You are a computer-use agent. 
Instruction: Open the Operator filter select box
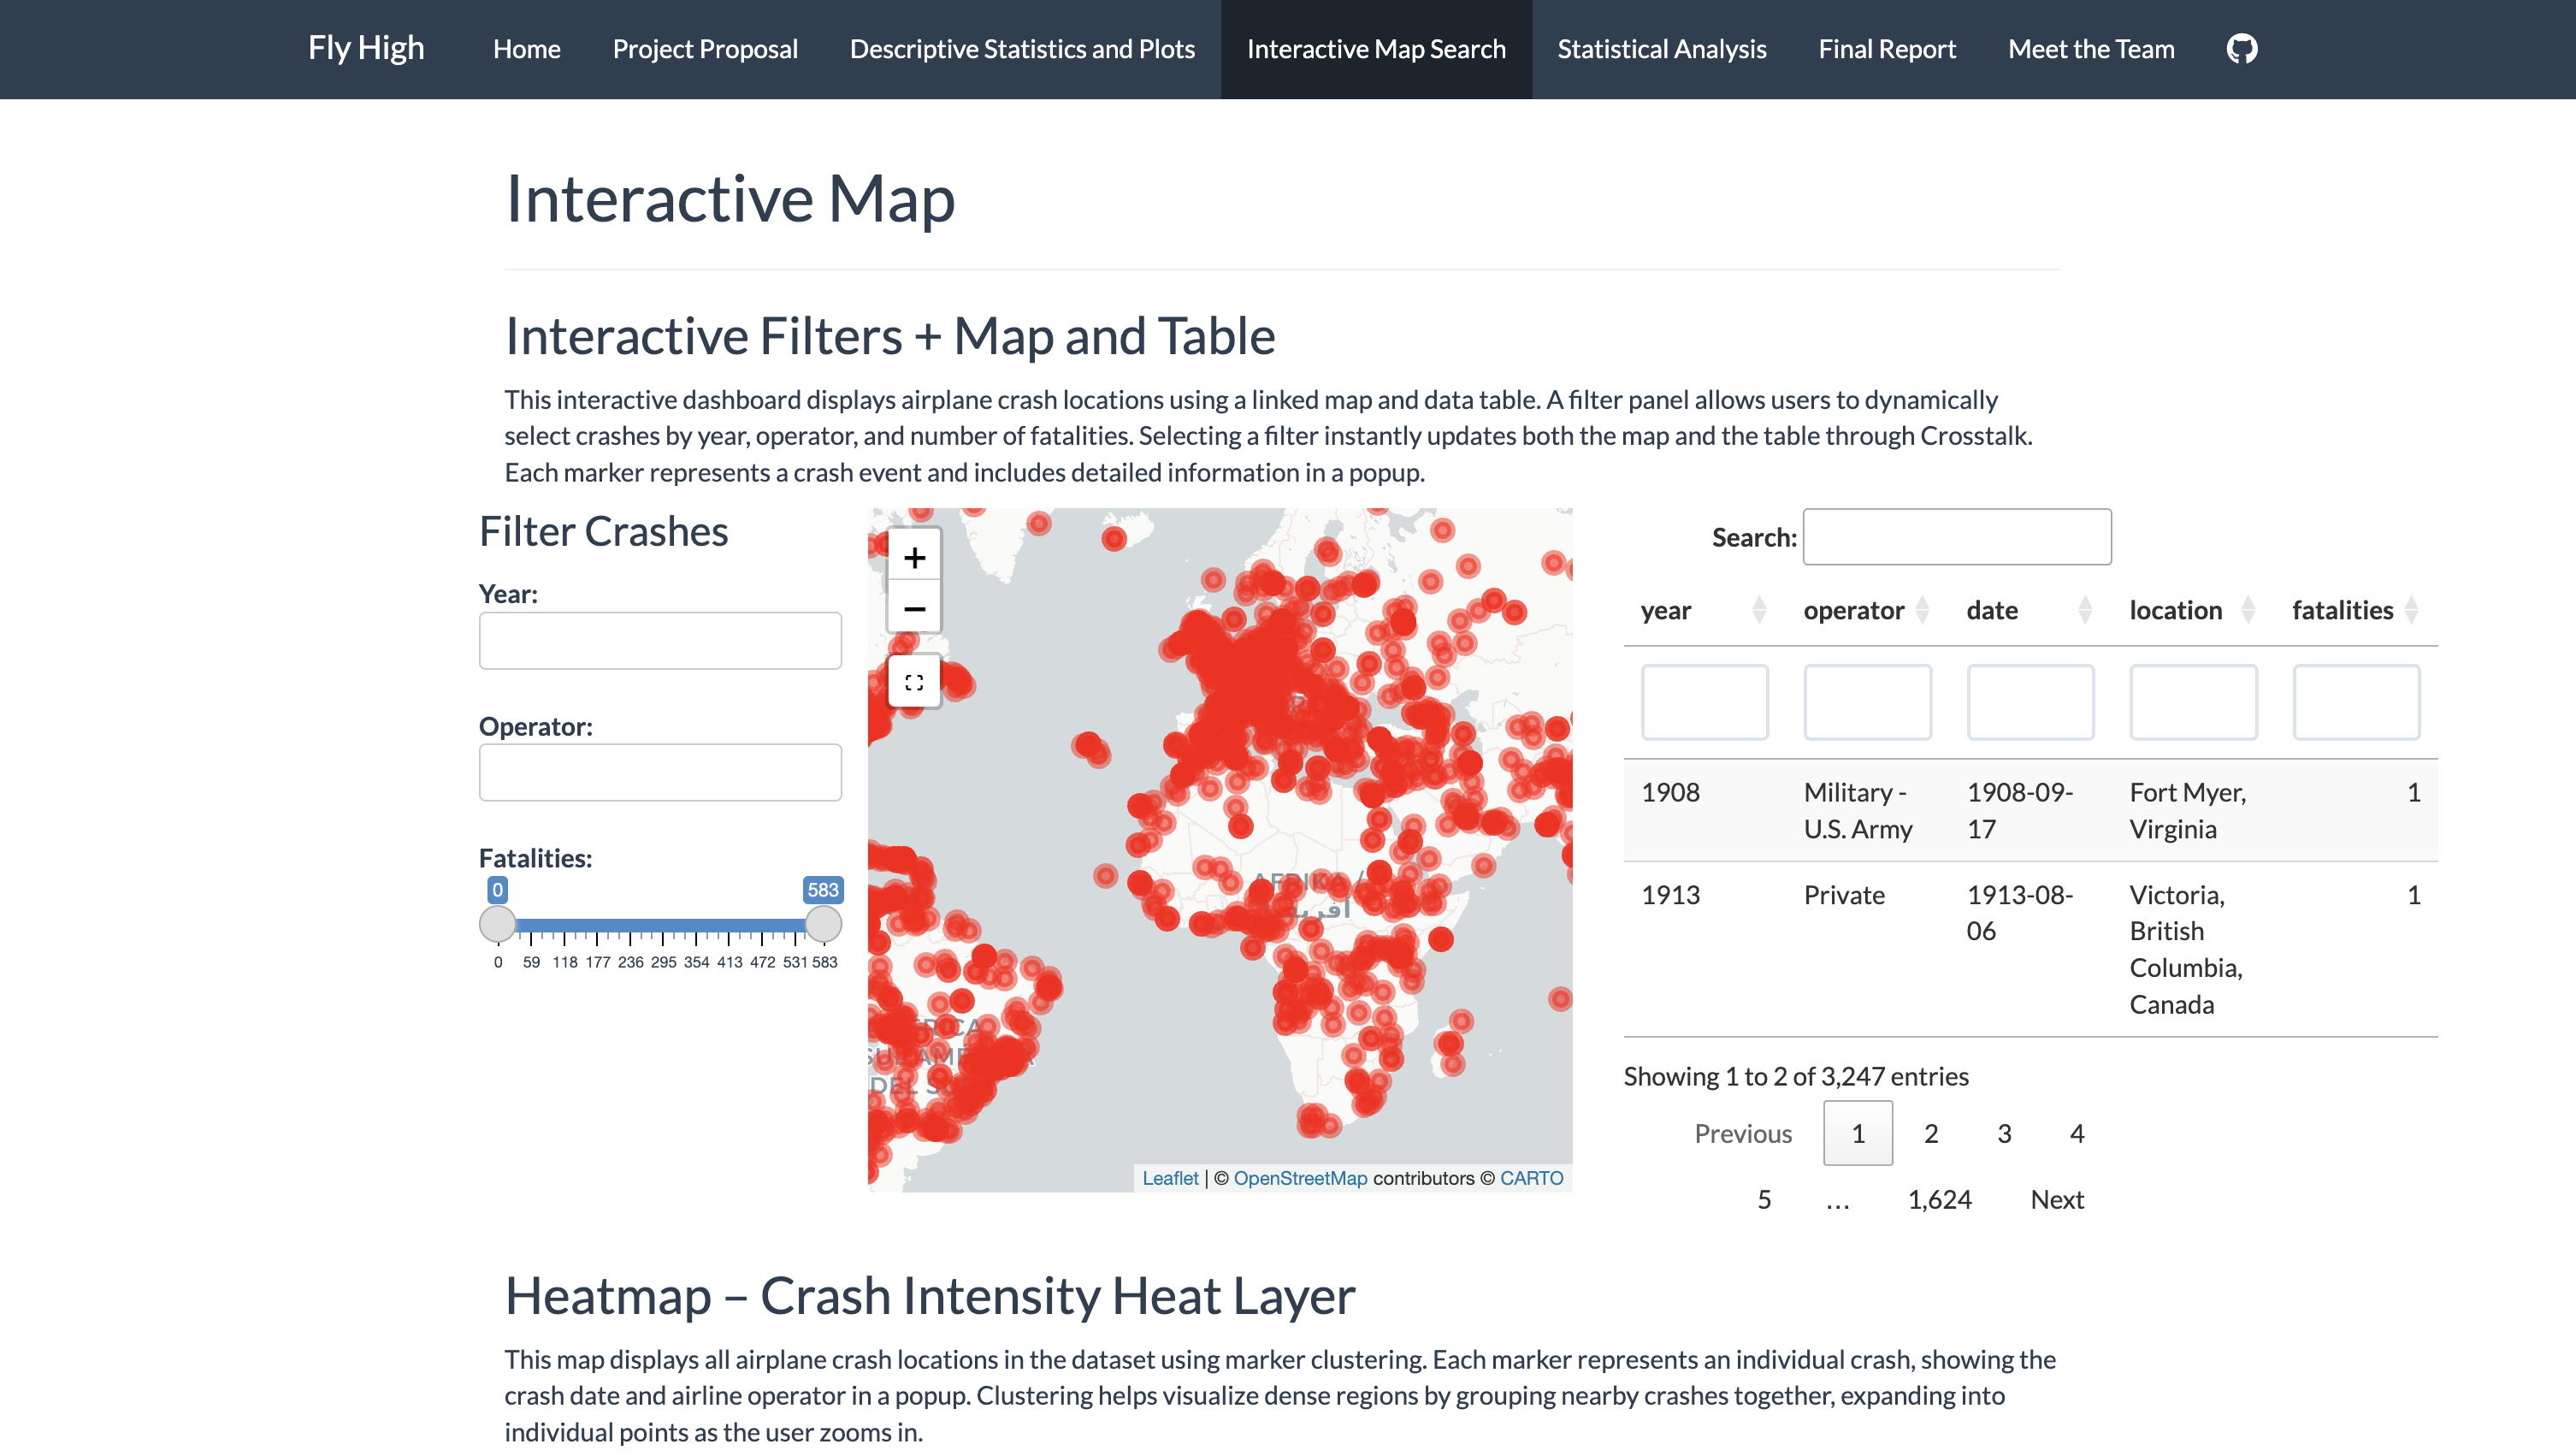click(660, 772)
